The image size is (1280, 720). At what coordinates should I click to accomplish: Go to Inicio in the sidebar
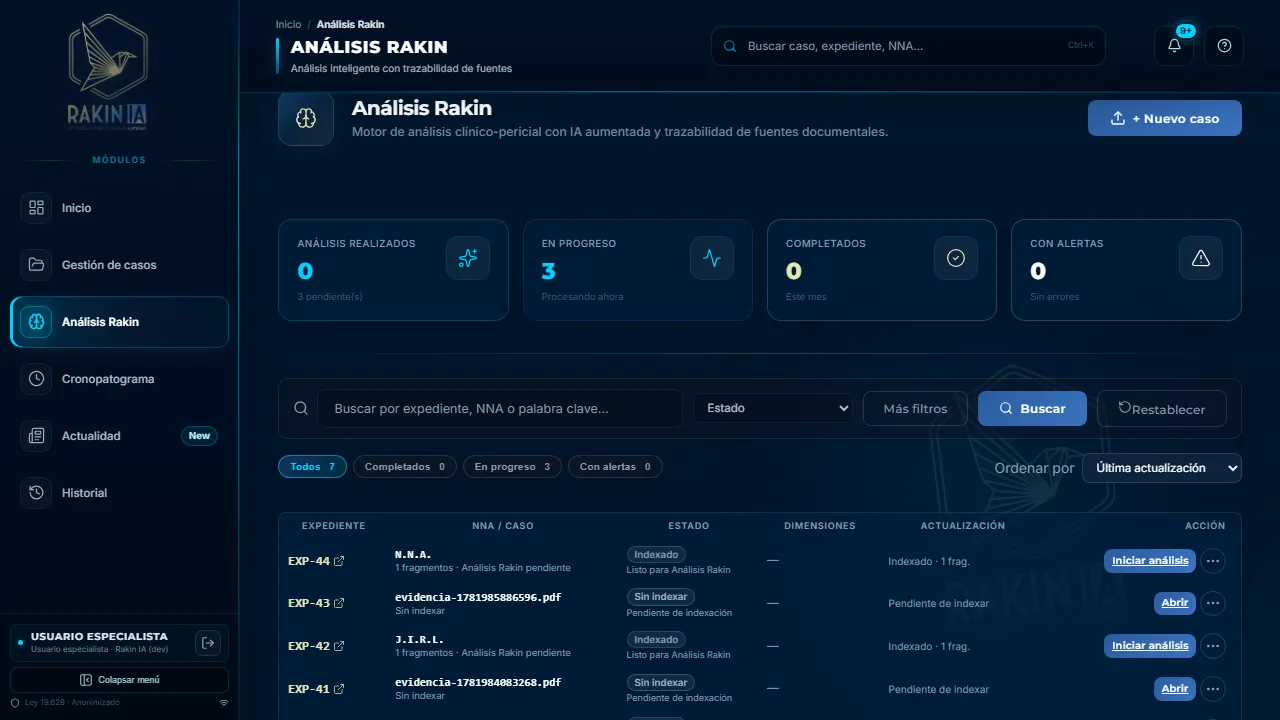point(120,208)
